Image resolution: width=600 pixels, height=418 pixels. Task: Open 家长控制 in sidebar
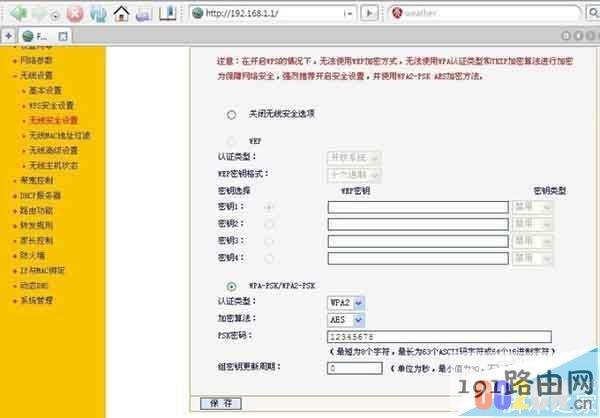click(x=36, y=240)
